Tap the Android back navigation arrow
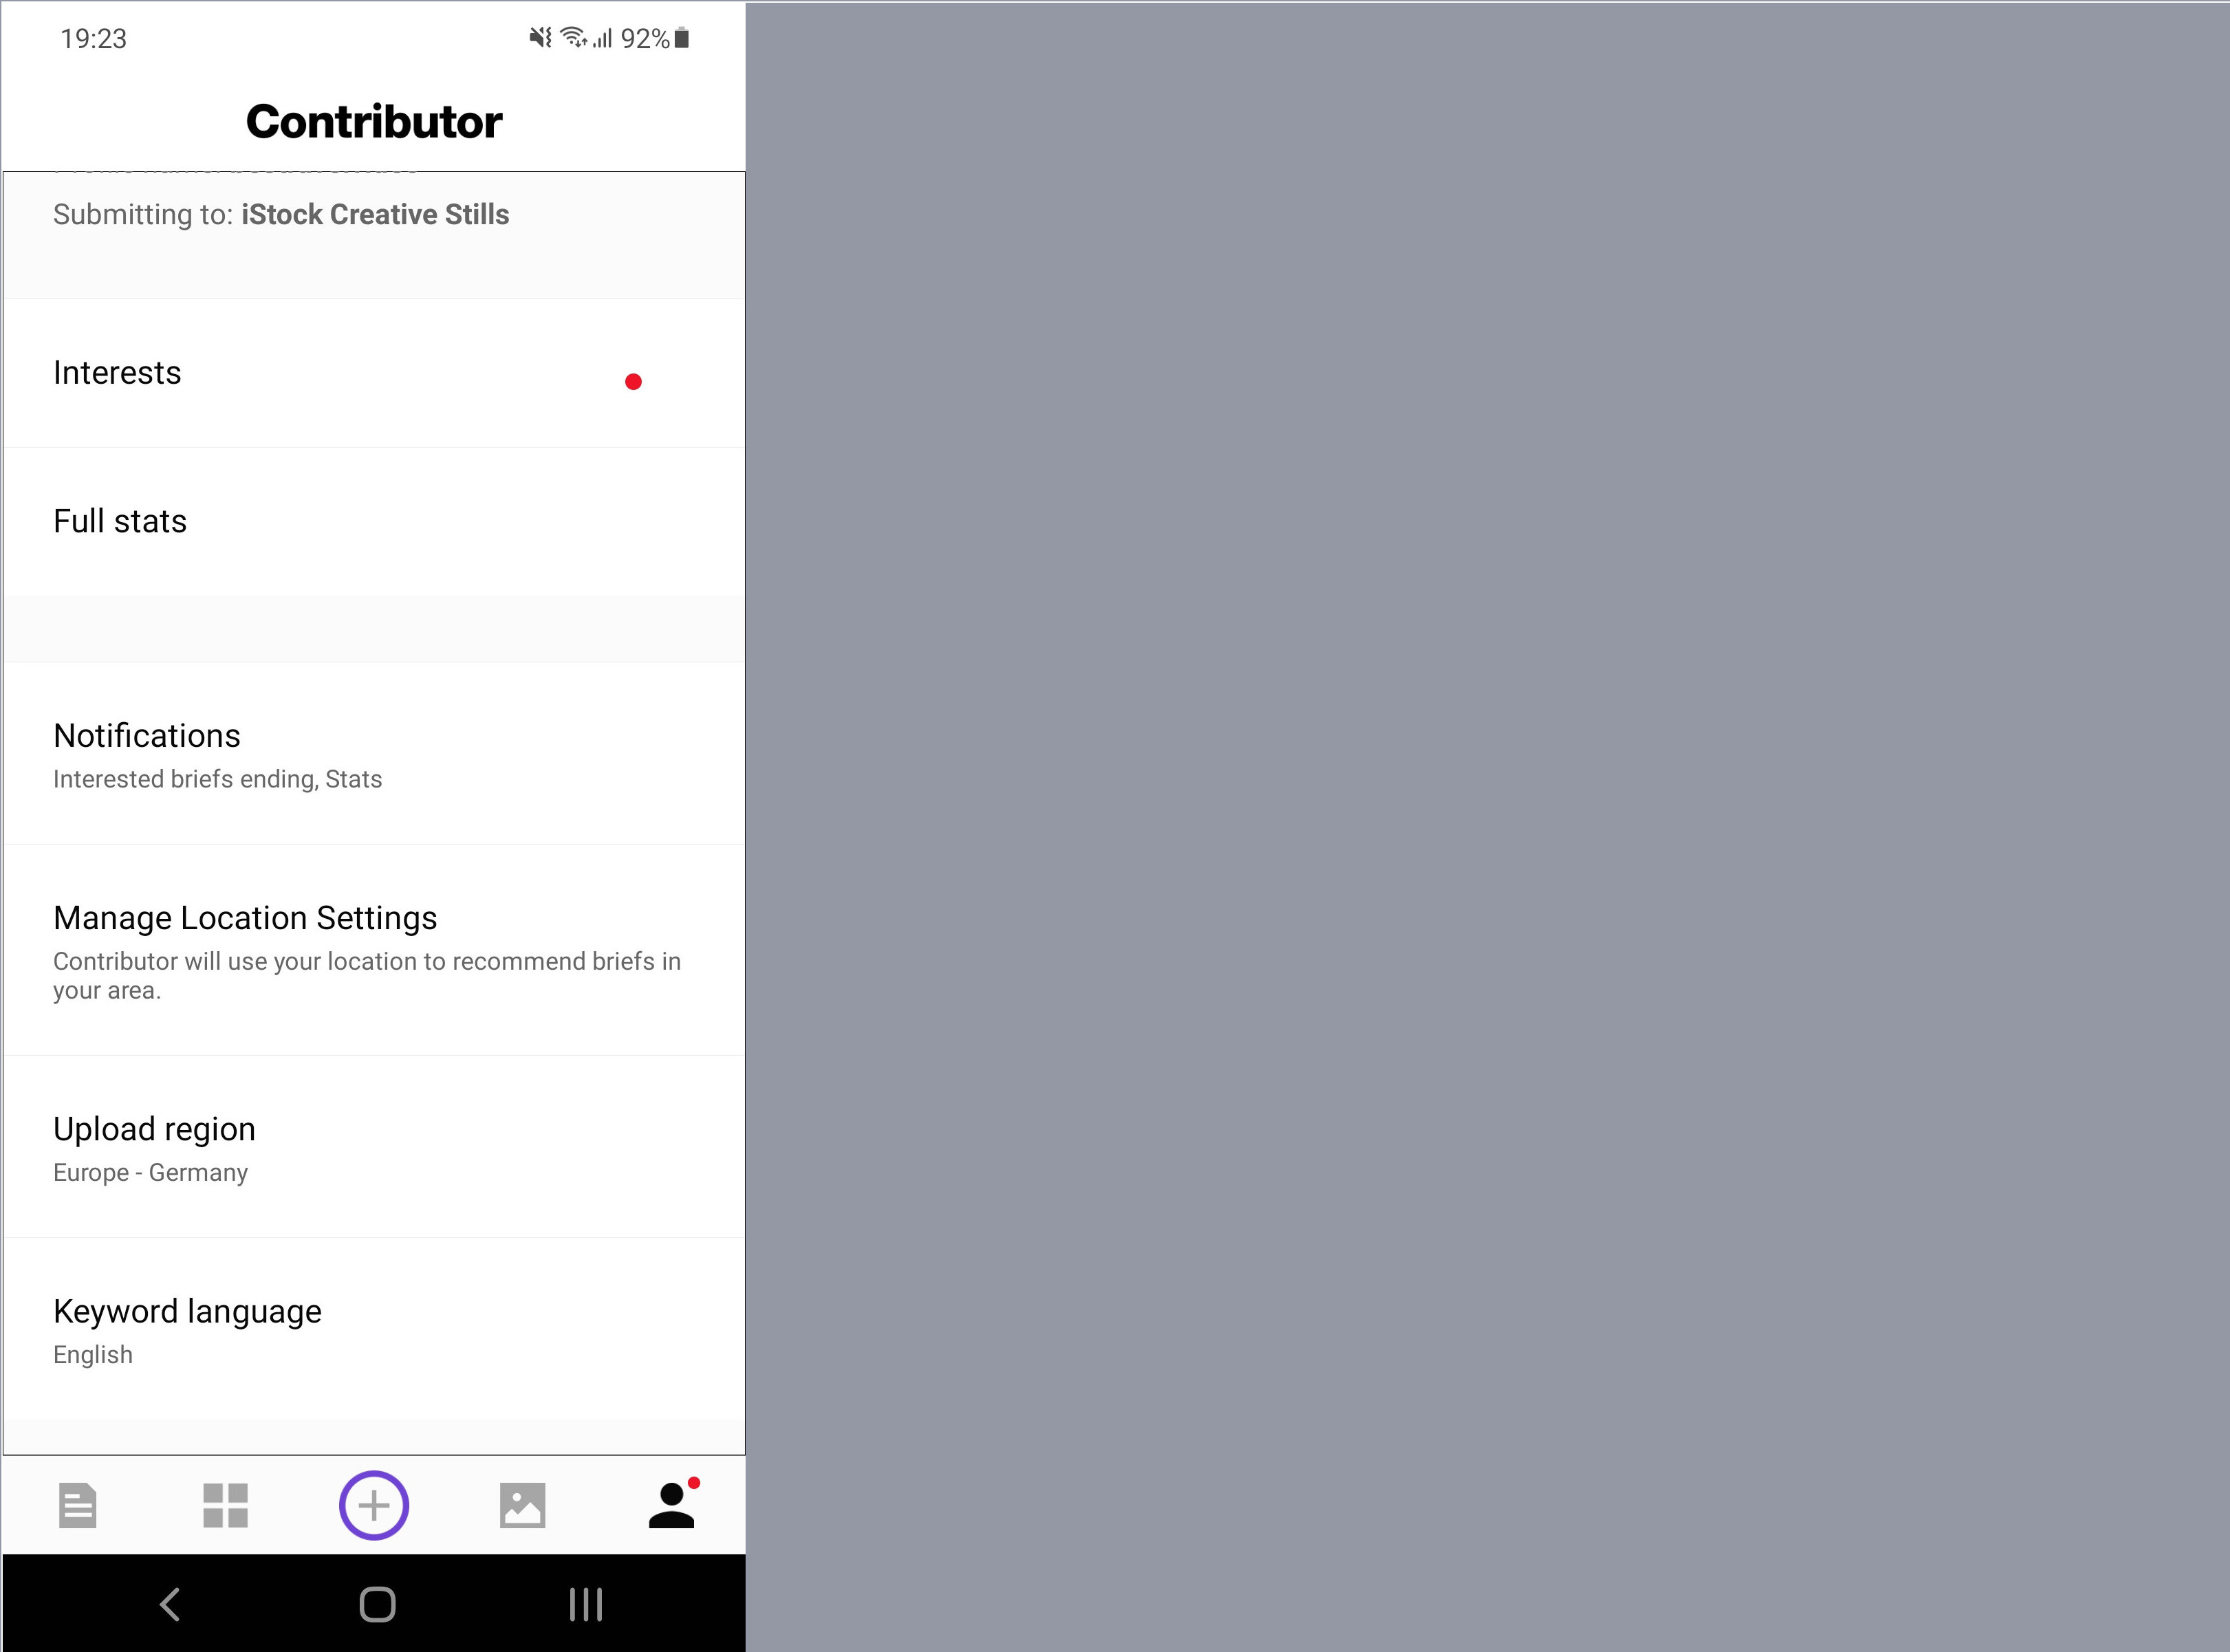This screenshot has width=2230, height=1652. [x=170, y=1604]
